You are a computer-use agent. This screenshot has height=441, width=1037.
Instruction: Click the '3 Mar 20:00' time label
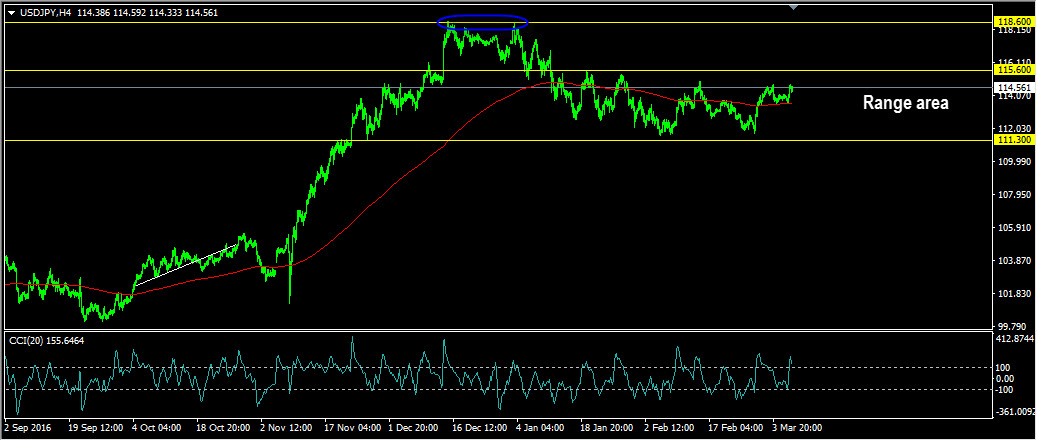pyautogui.click(x=798, y=428)
